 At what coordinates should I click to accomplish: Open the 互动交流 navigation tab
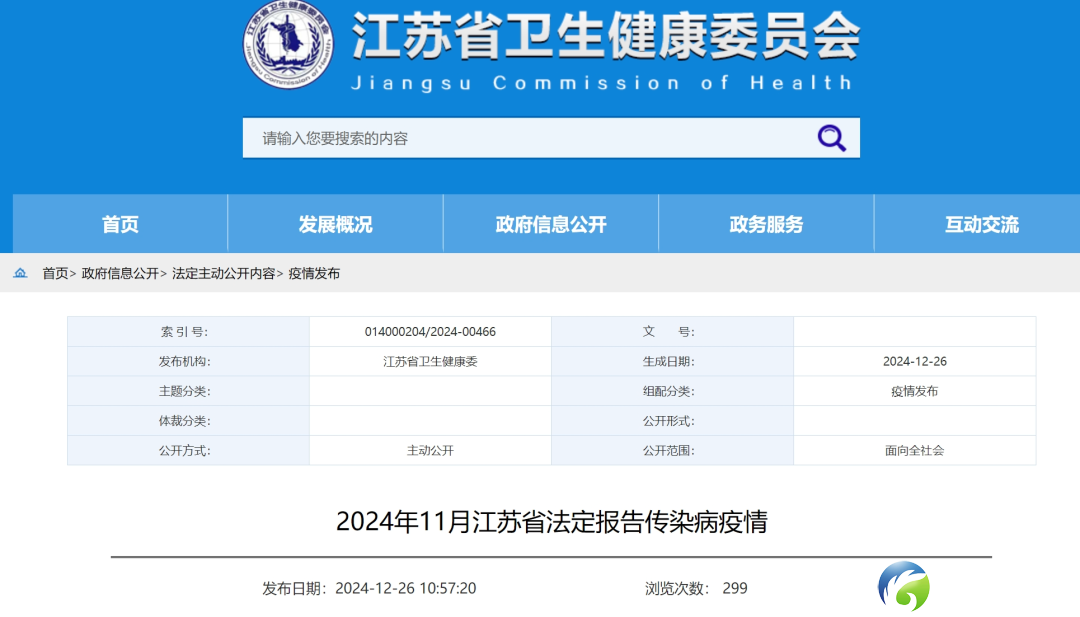click(982, 224)
